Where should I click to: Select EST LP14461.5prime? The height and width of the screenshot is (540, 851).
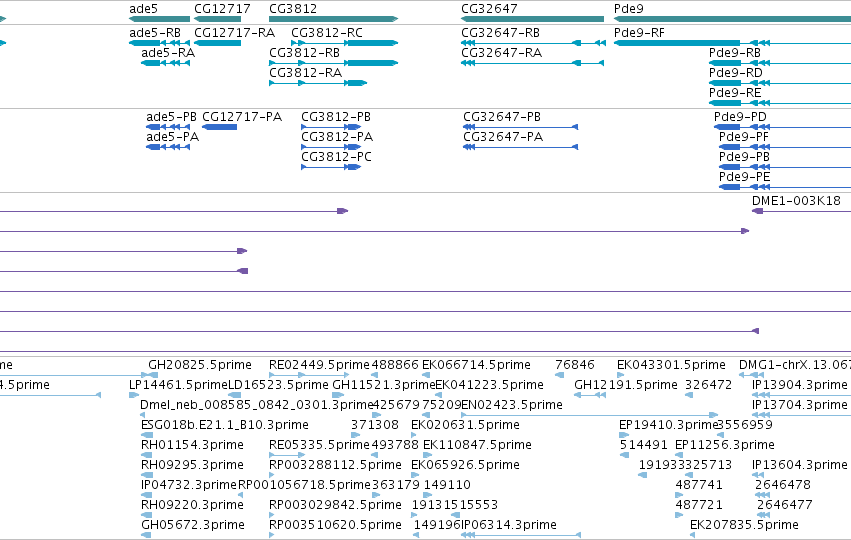tap(179, 385)
